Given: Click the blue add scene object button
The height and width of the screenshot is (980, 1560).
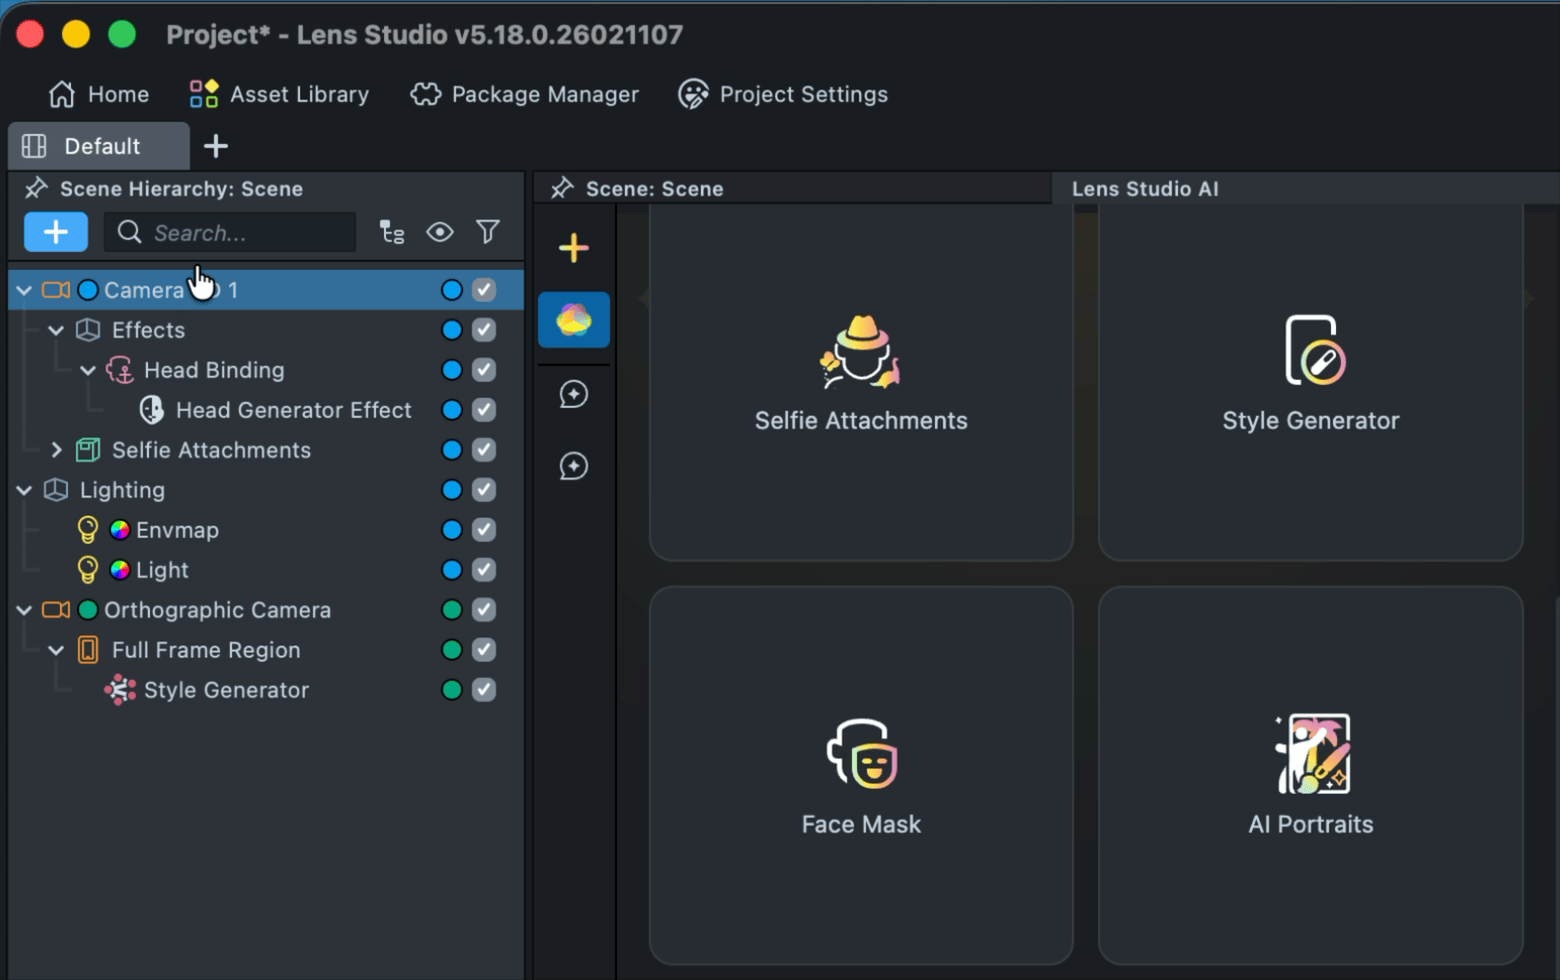Looking at the screenshot, I should point(56,232).
